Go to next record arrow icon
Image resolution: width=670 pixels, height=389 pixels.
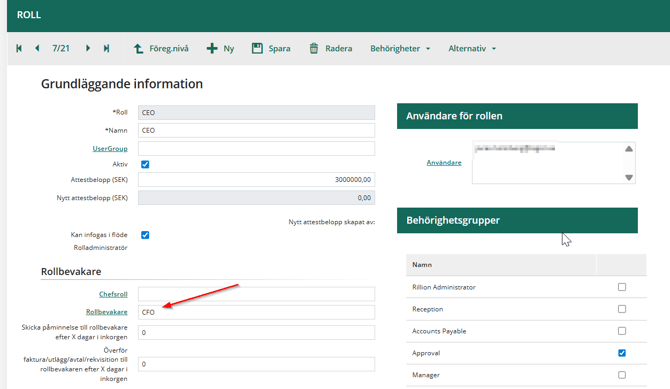point(88,48)
